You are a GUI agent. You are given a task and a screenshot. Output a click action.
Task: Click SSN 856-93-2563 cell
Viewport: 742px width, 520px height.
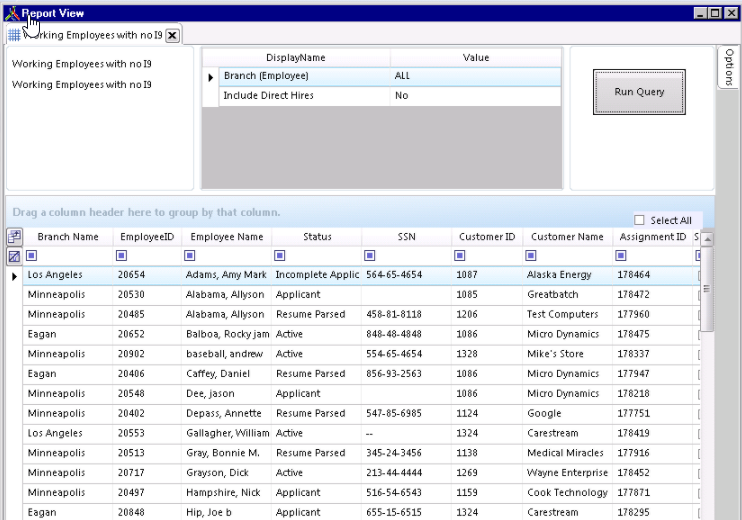406,374
